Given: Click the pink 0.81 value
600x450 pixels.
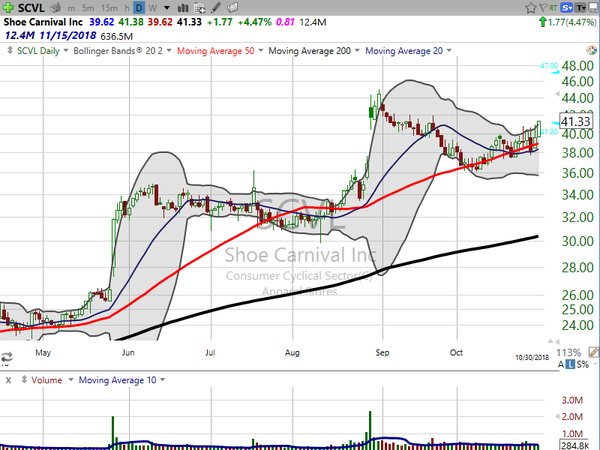Looking at the screenshot, I should (x=285, y=22).
